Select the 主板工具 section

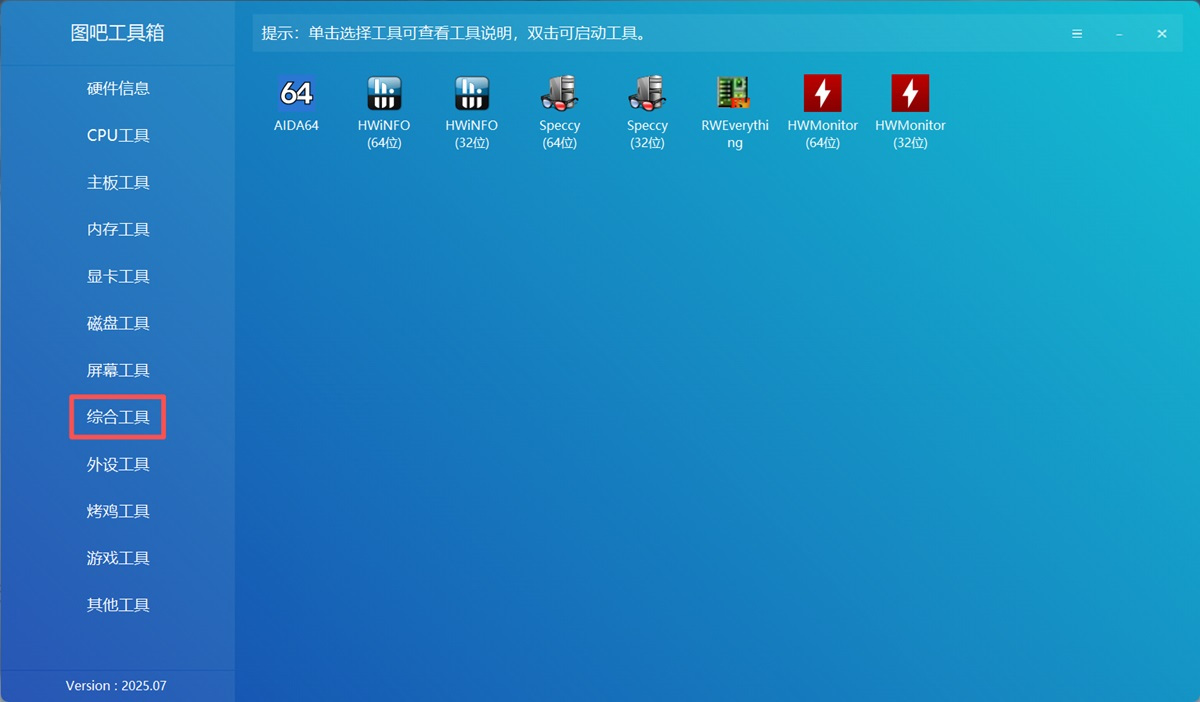(x=117, y=182)
